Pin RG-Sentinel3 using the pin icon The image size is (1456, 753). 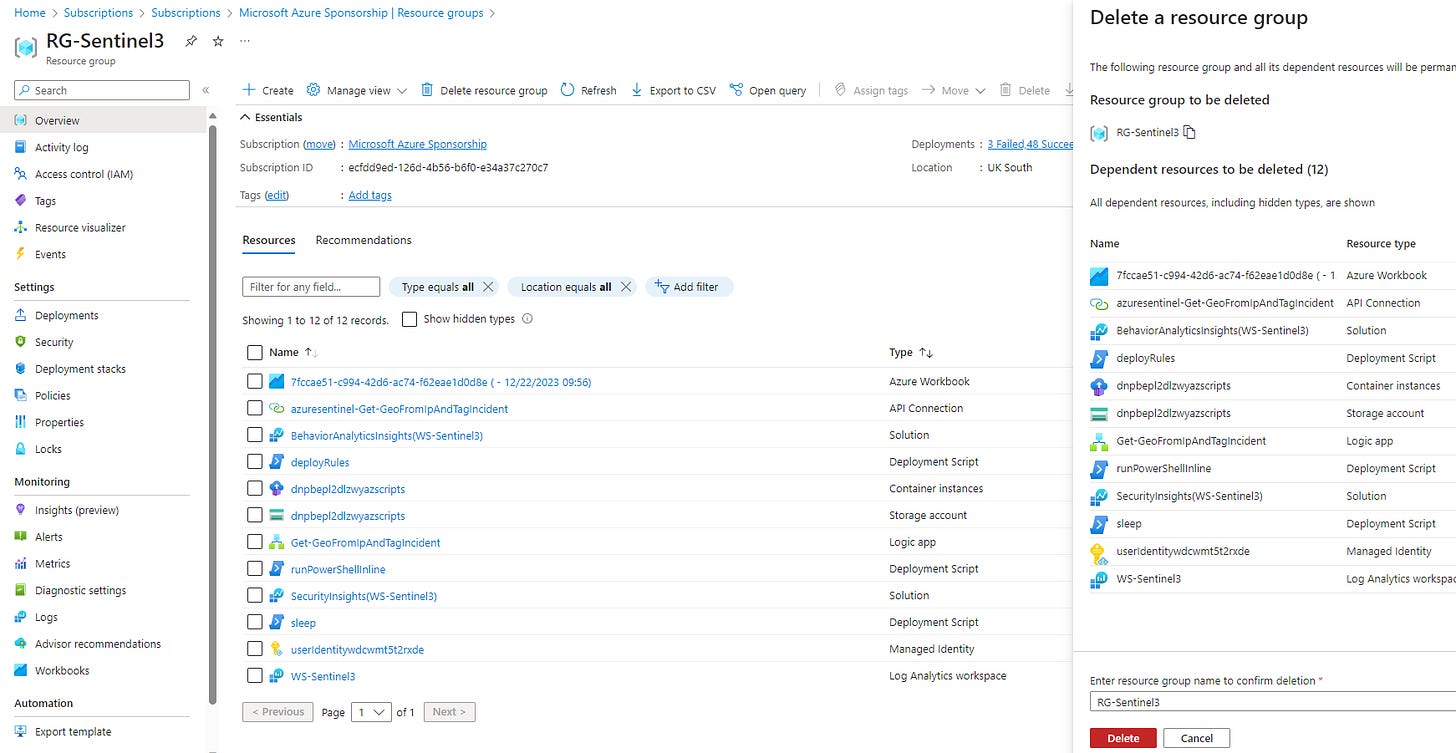pos(191,42)
